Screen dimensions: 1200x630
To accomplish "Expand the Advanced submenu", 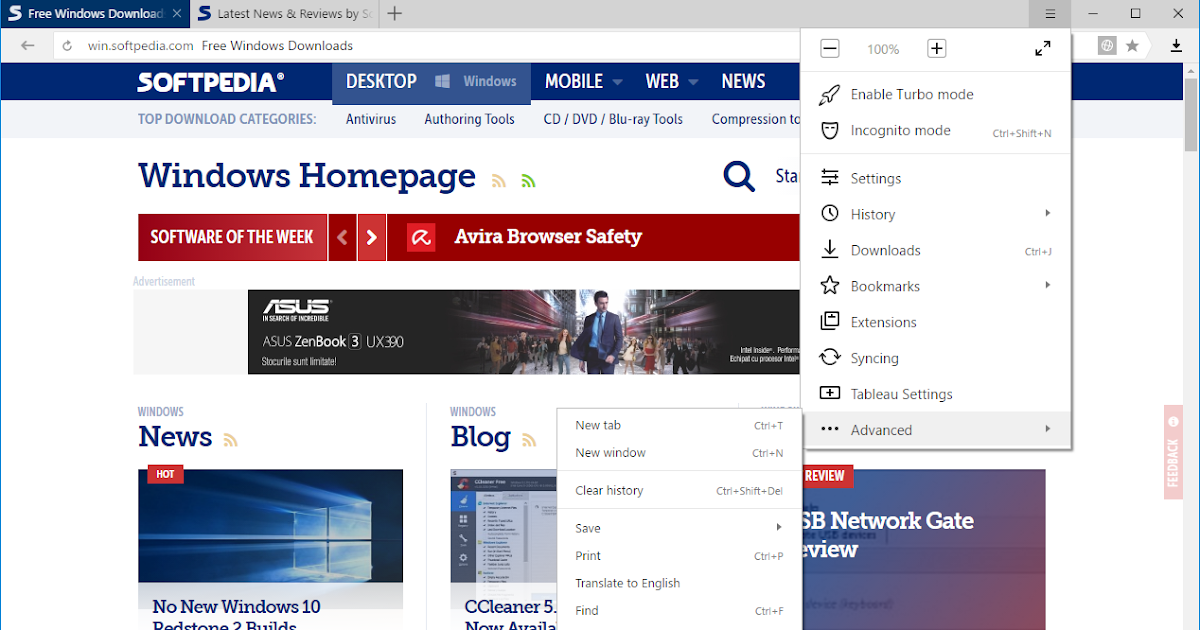I will (936, 430).
